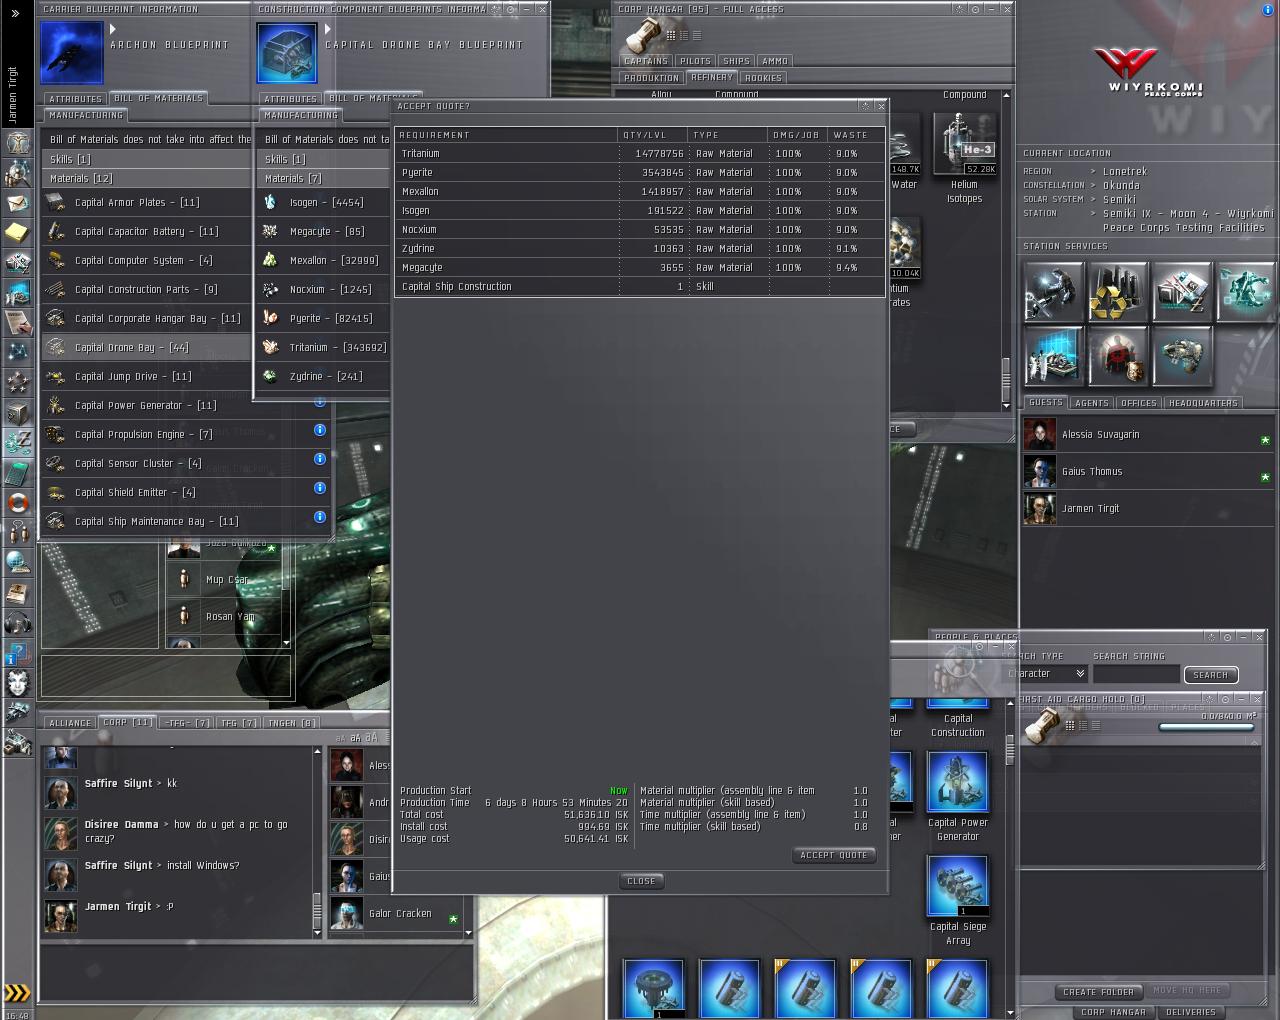Screen dimensions: 1280x1020
Task: Click the triangle beside Capital Drone Bay title
Action: (328, 29)
